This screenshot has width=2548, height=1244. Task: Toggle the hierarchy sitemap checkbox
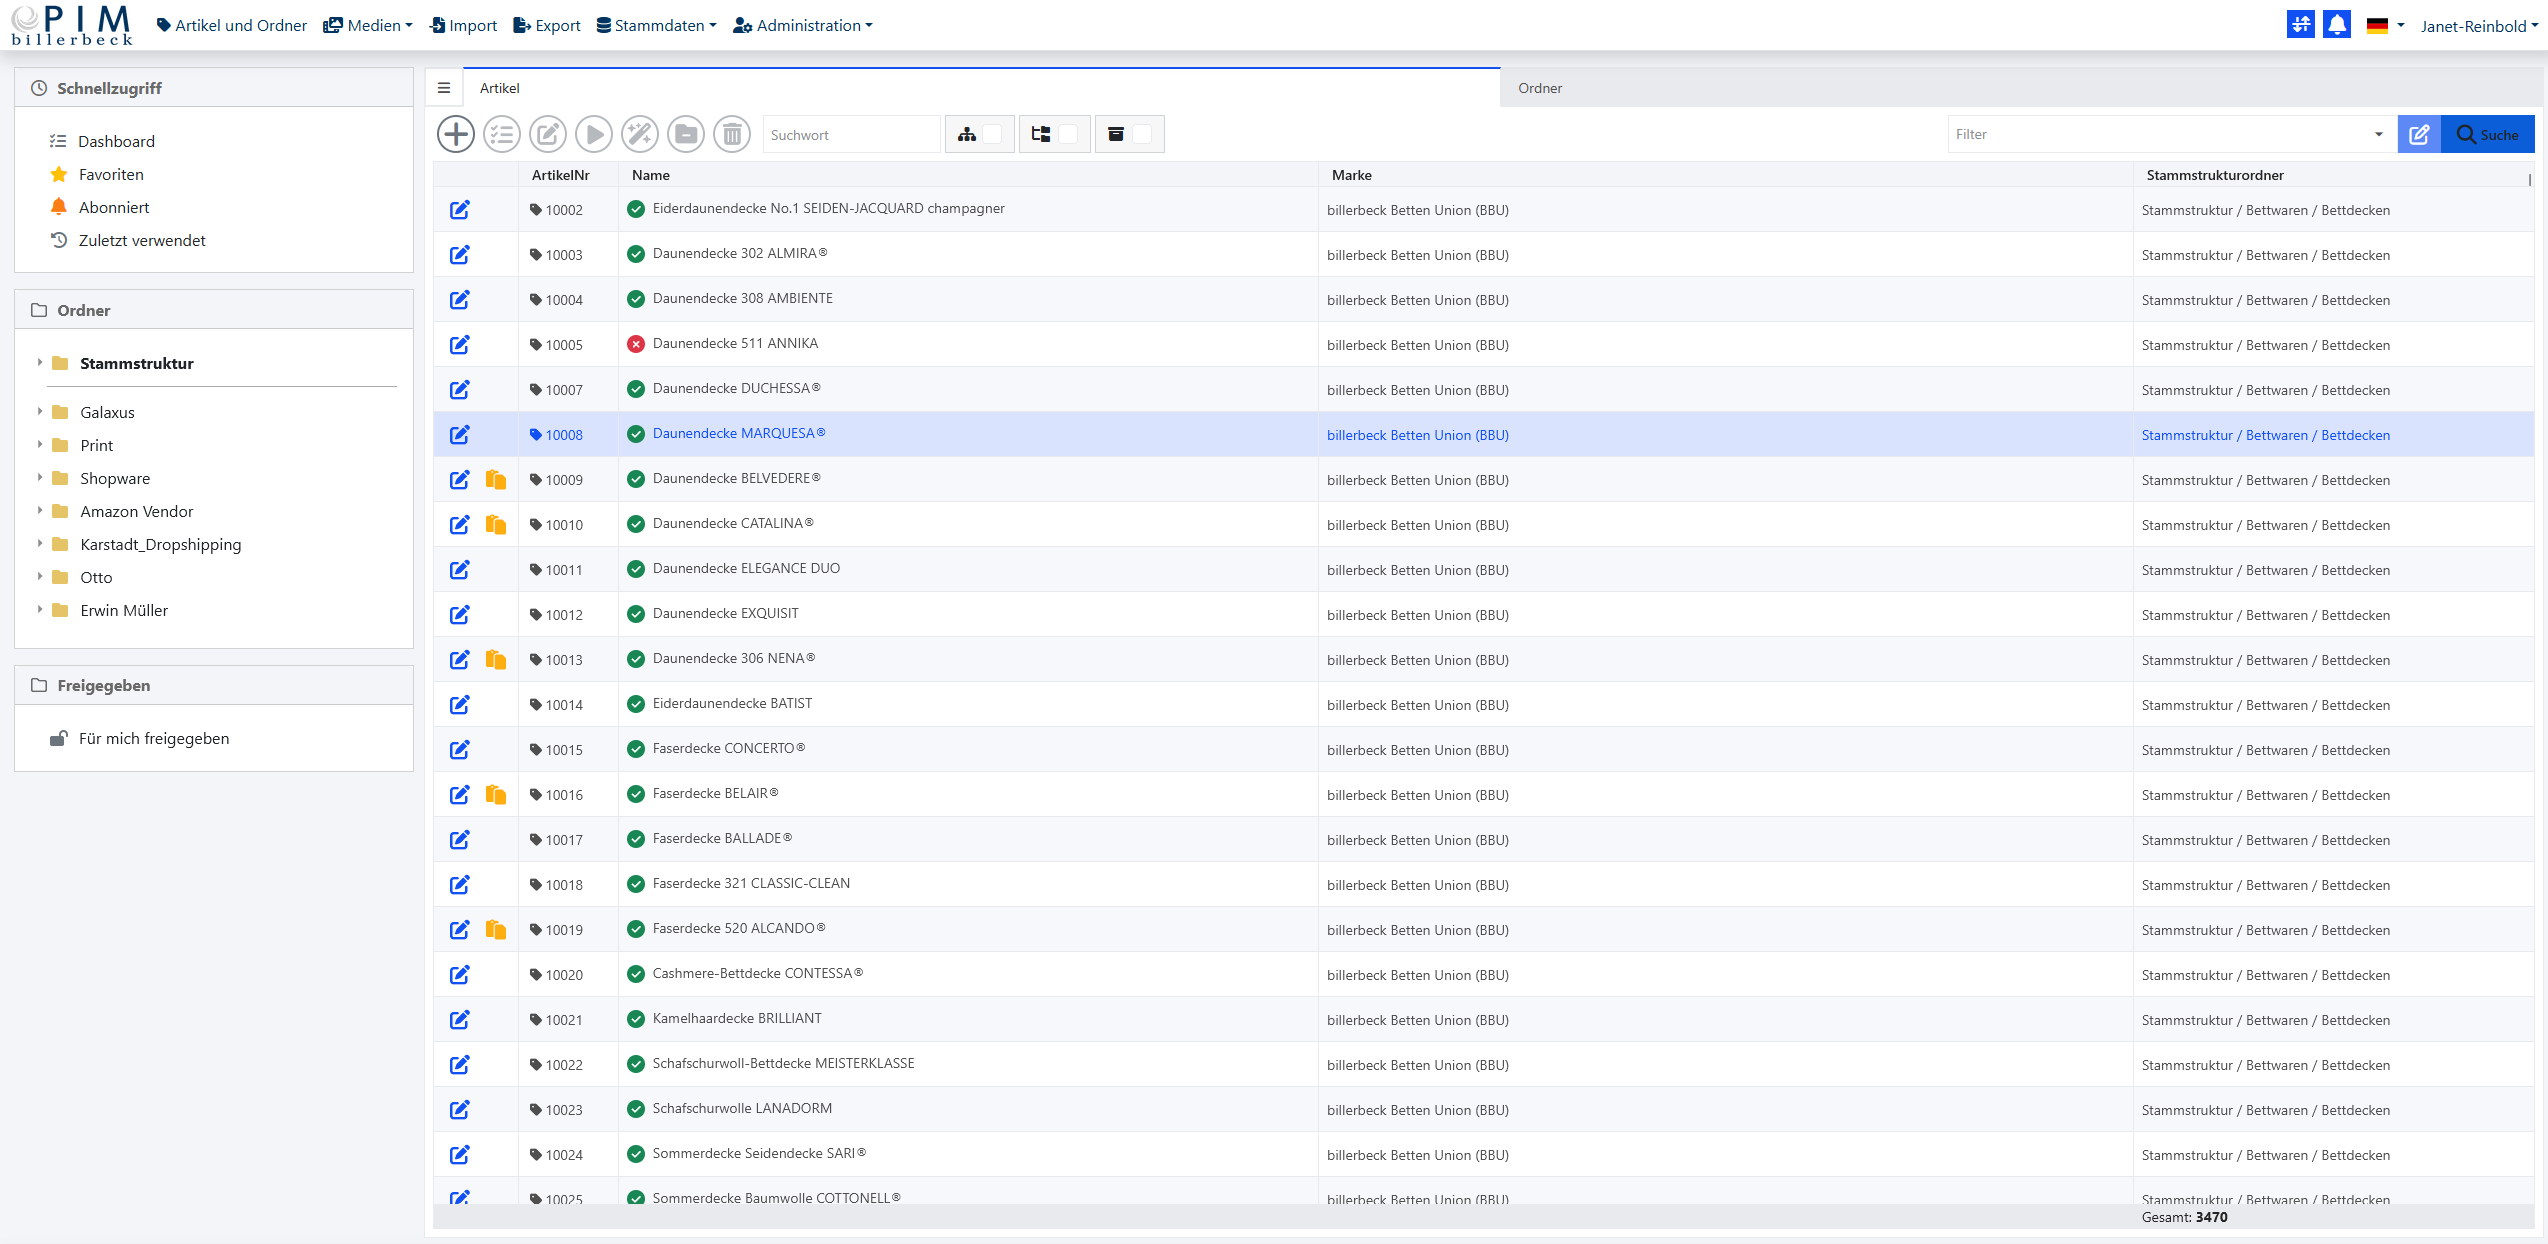click(x=992, y=134)
